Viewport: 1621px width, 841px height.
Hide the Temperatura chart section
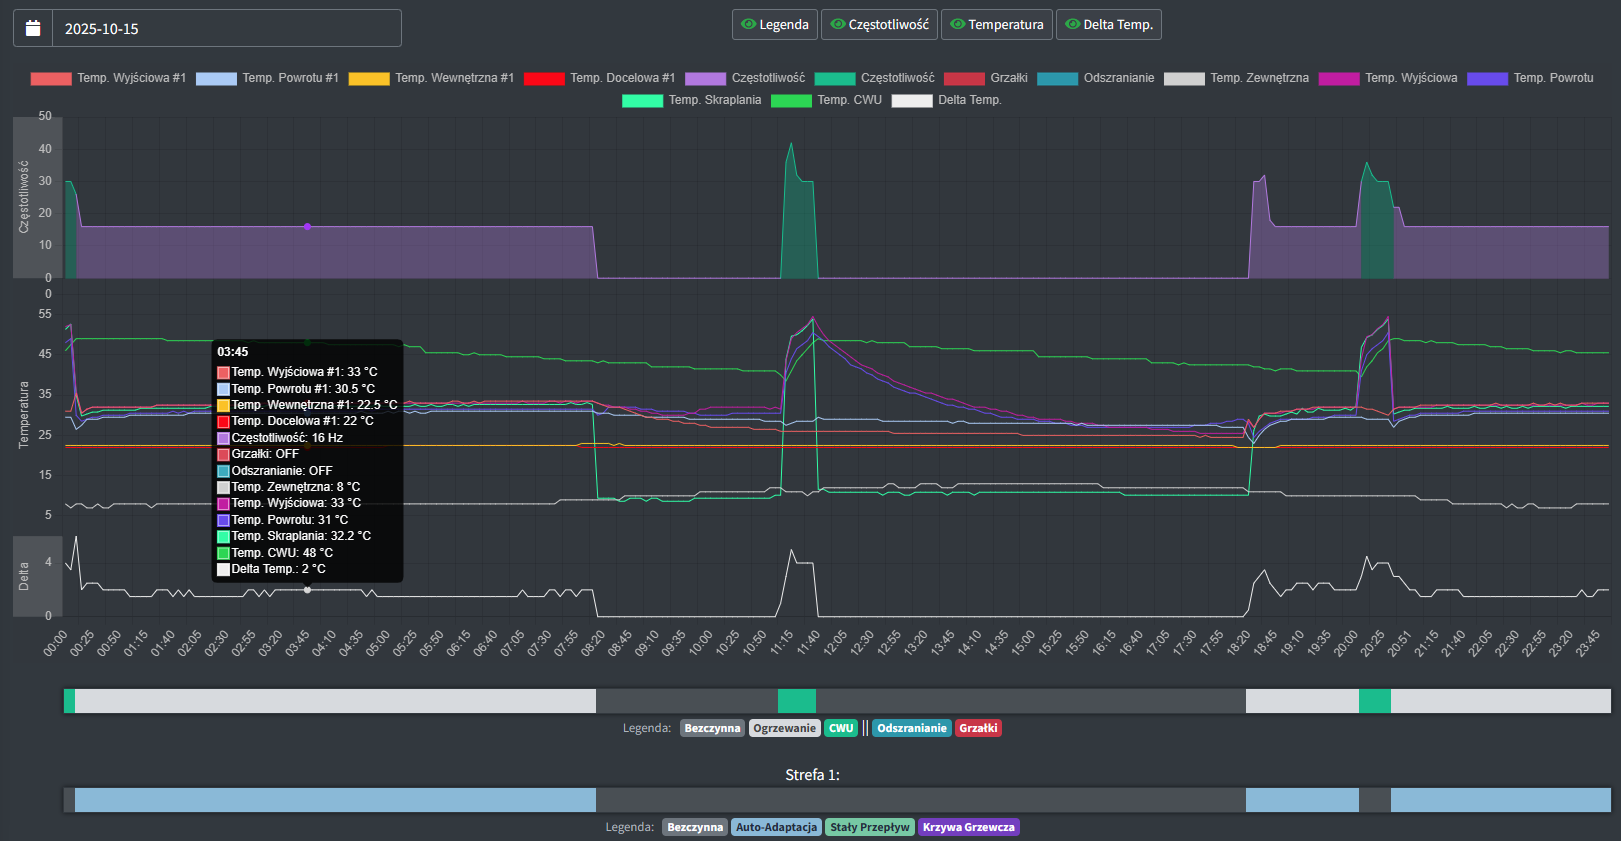tap(997, 25)
